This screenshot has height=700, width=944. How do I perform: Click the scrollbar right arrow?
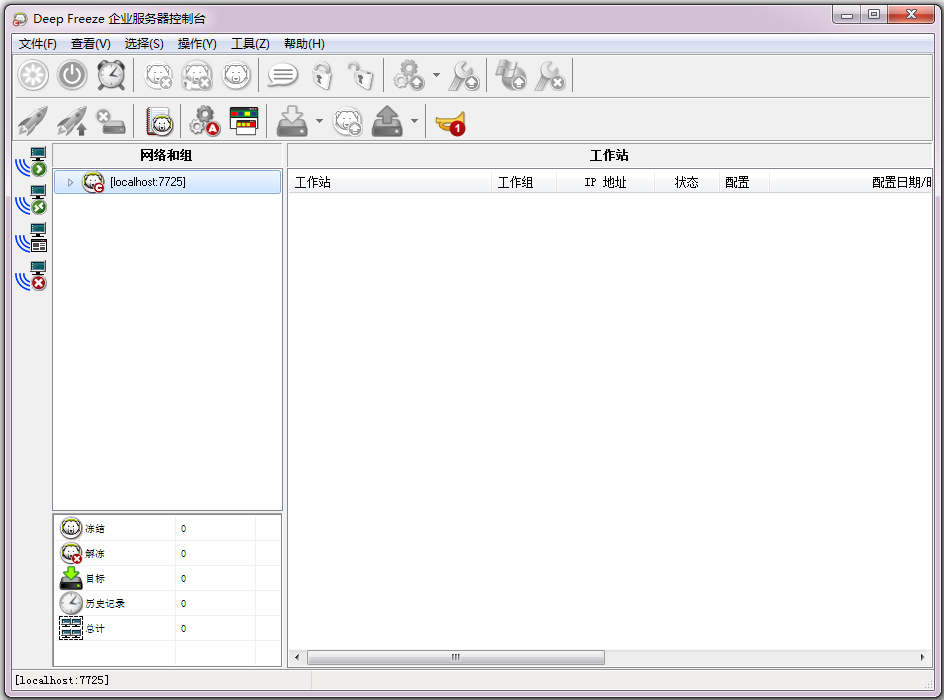[x=922, y=657]
